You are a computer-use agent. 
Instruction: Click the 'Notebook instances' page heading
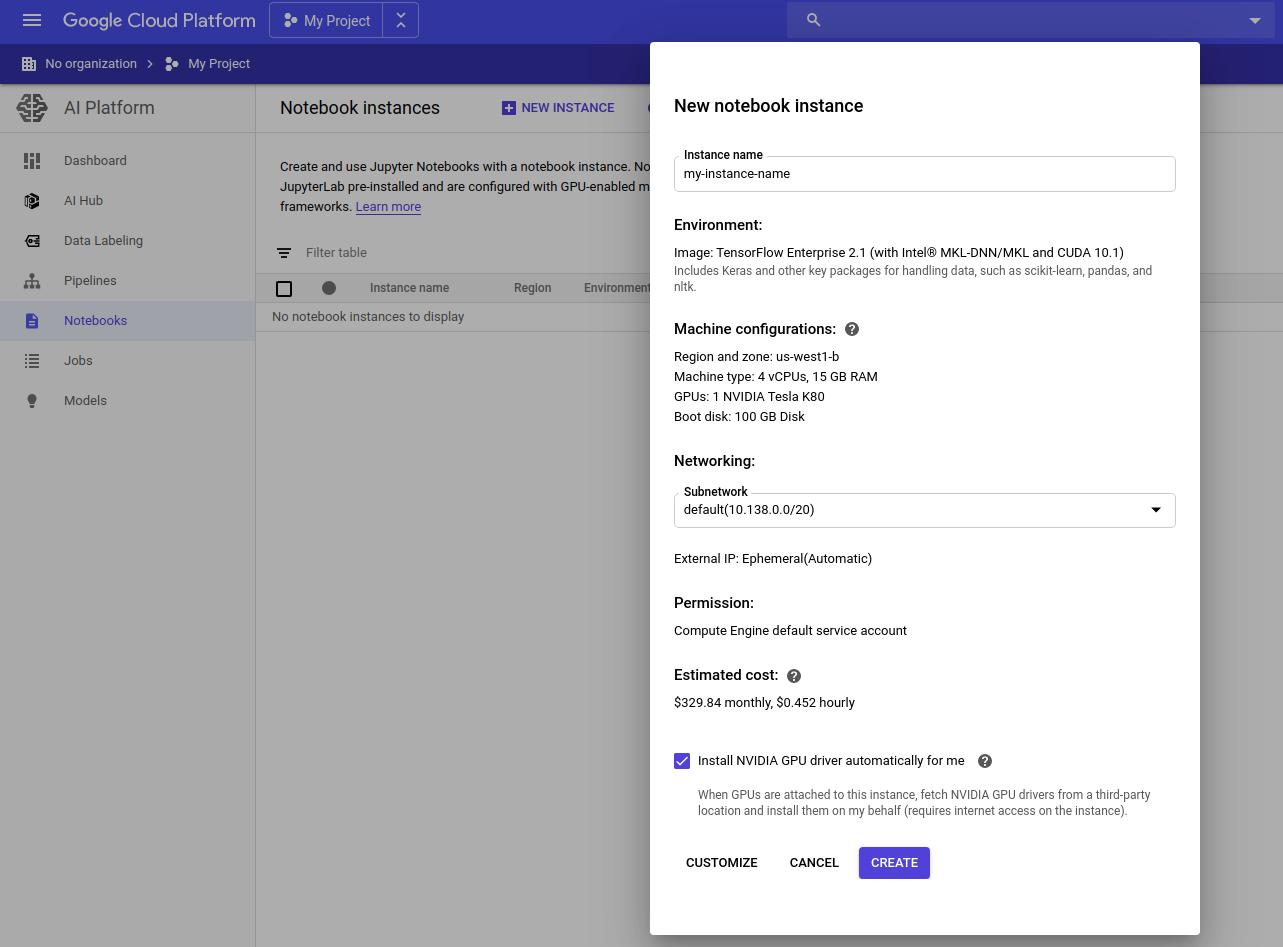click(360, 108)
